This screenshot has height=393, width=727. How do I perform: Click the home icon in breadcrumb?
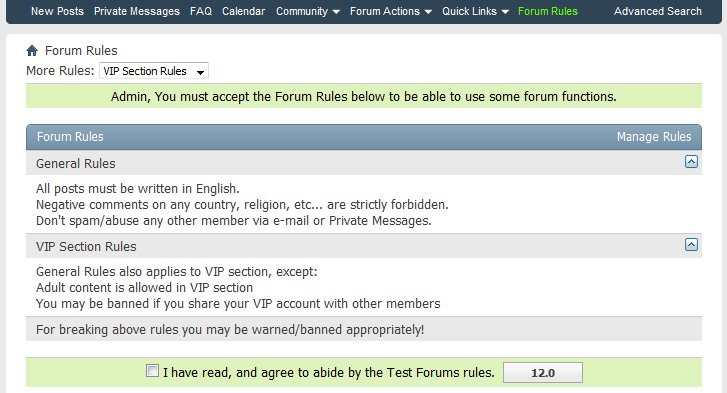pyautogui.click(x=32, y=51)
